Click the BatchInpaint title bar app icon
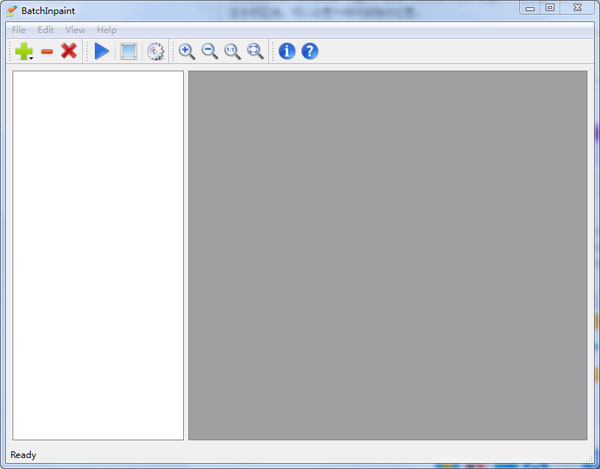Viewport: 600px width, 469px height. (x=12, y=11)
